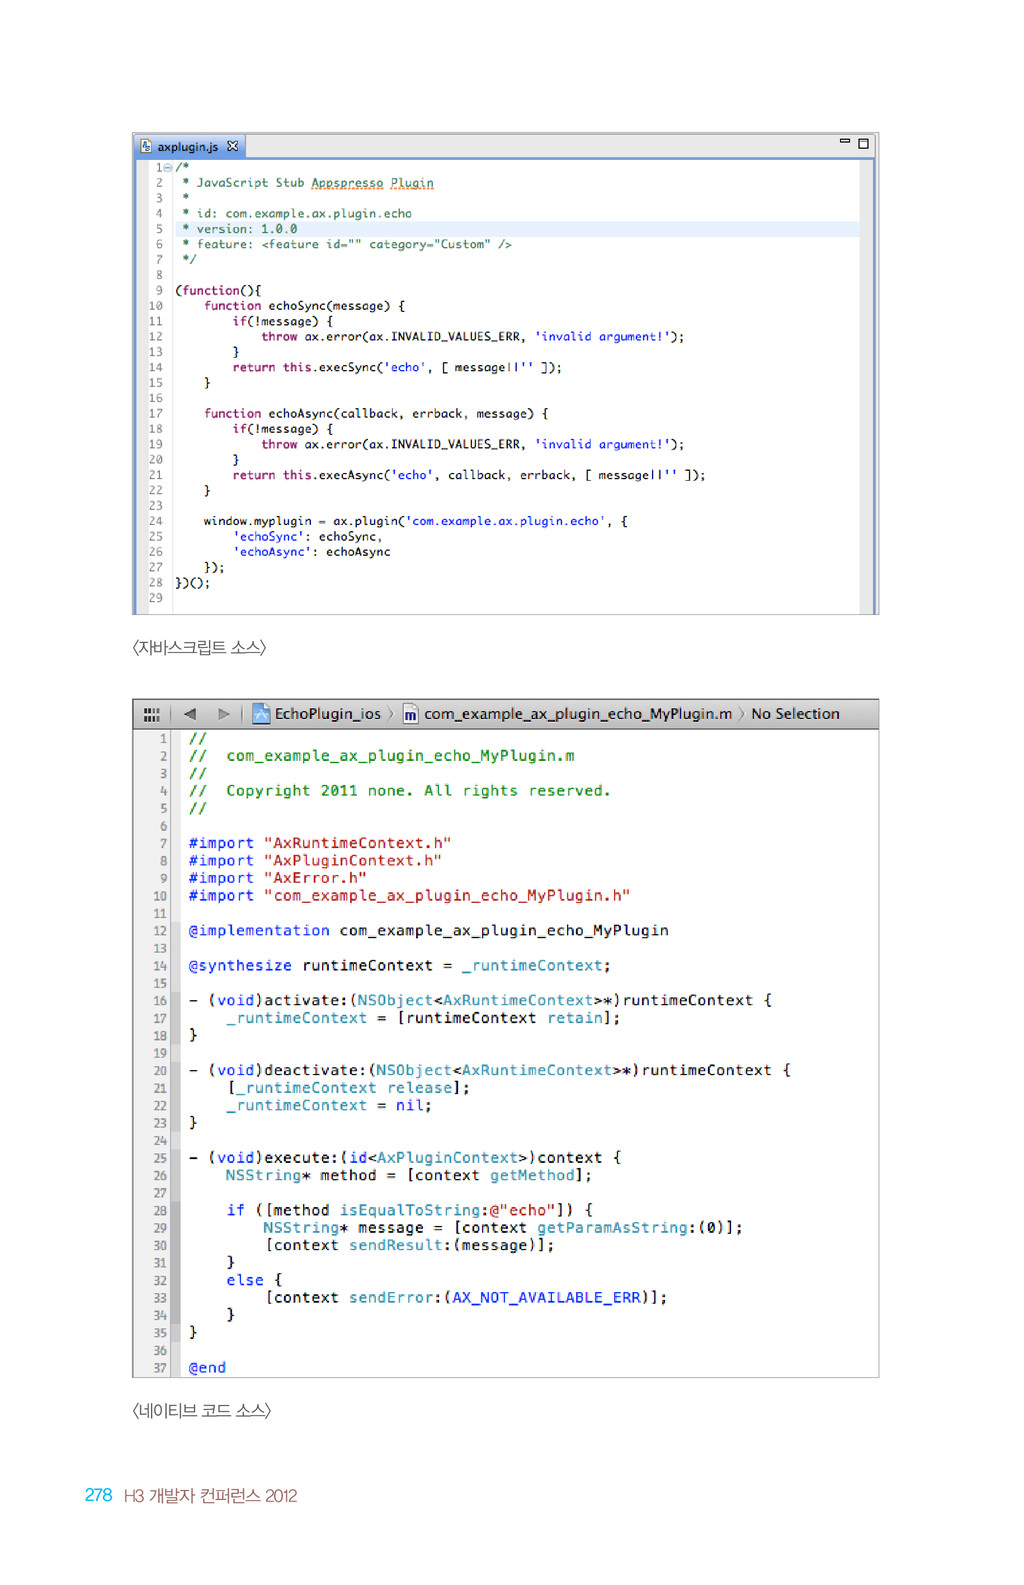
Task: Minimize the axplugin.js editor pane
Action: 845,142
